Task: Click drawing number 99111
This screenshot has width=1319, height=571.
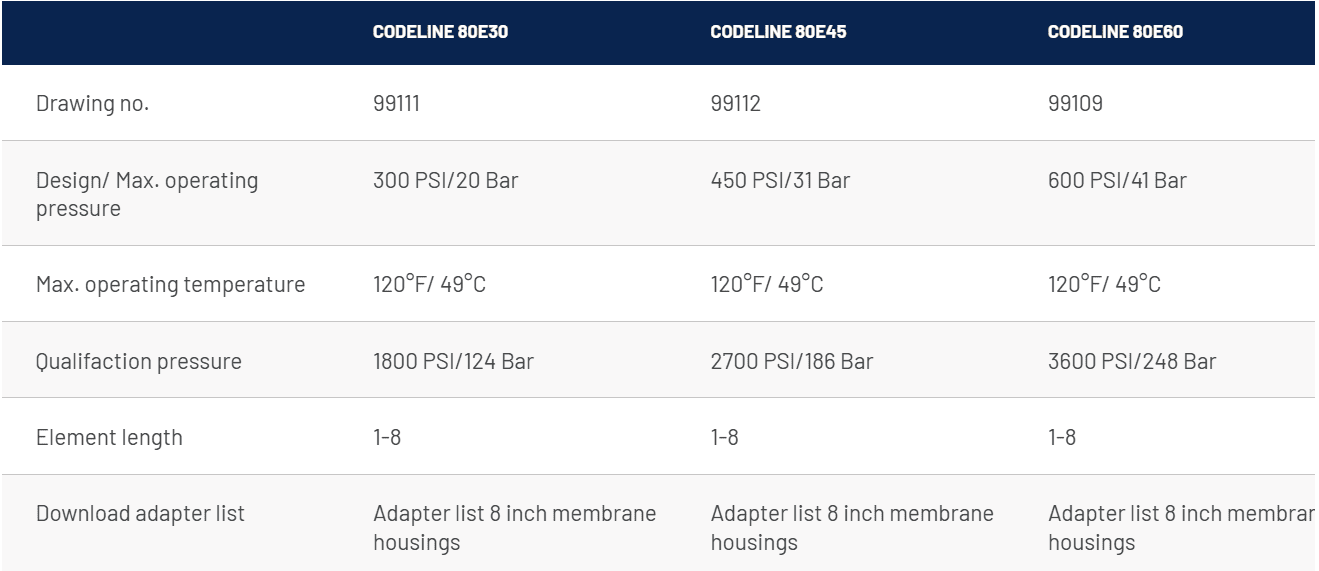Action: [396, 103]
